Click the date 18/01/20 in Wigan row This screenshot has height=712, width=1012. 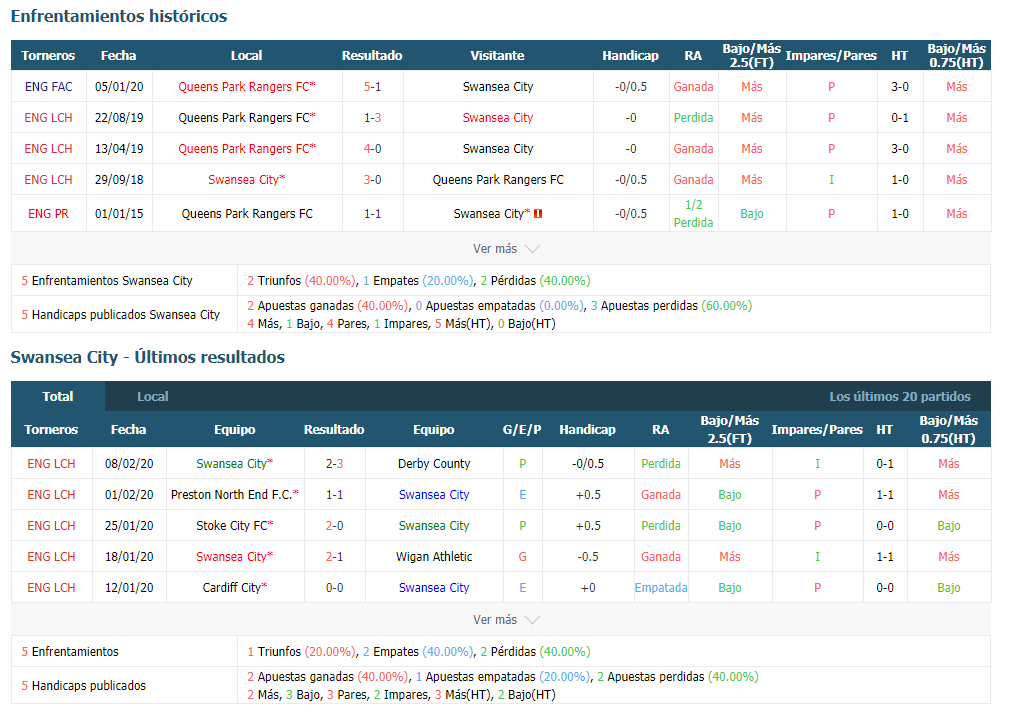click(129, 556)
